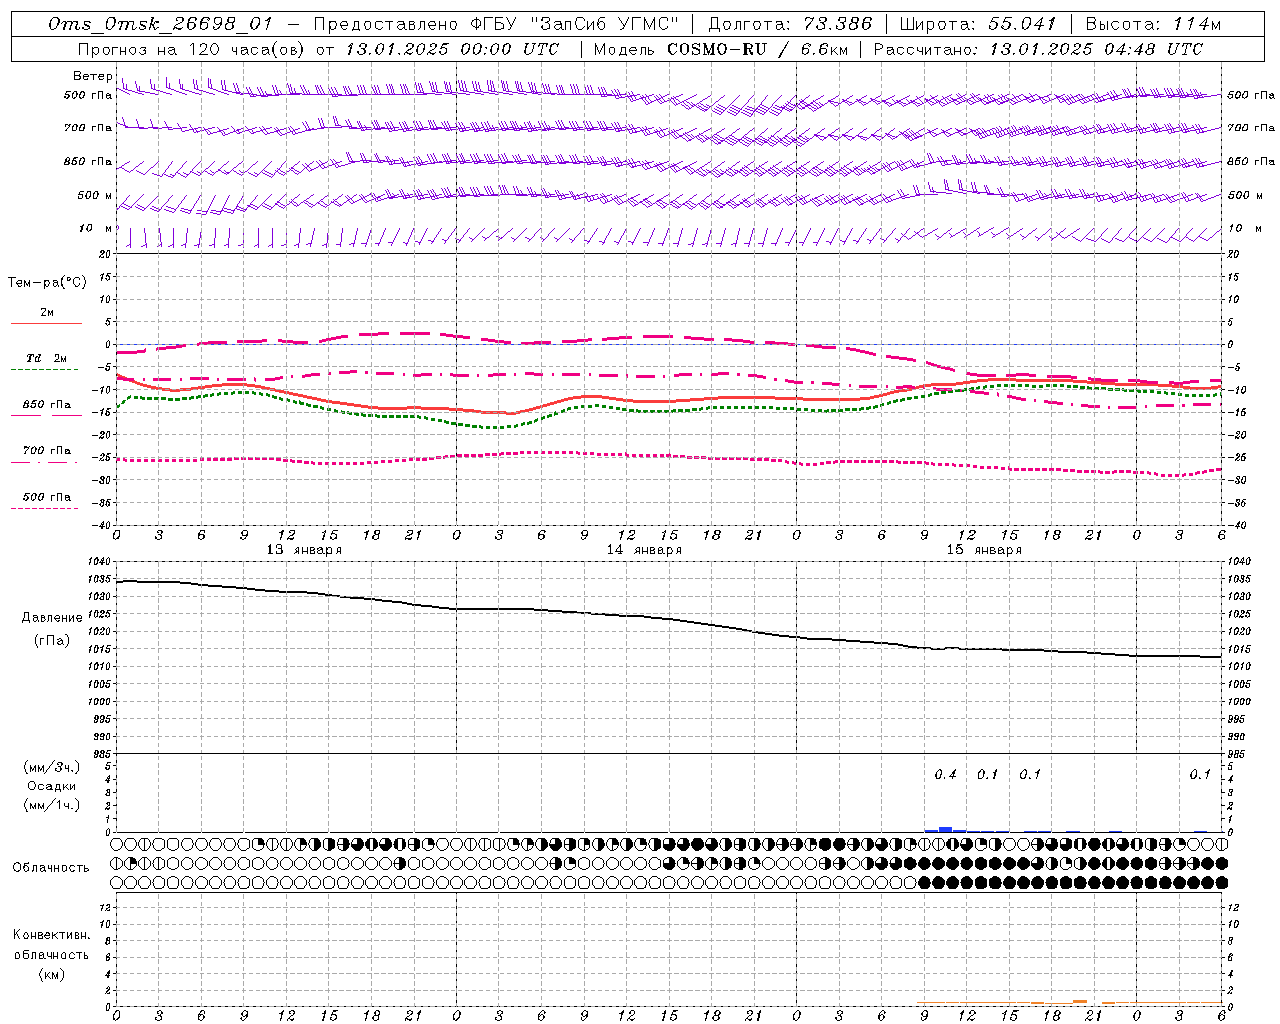Click the Конвективн. panel label
Viewport: 1280px width, 1024px height.
pos(51,935)
